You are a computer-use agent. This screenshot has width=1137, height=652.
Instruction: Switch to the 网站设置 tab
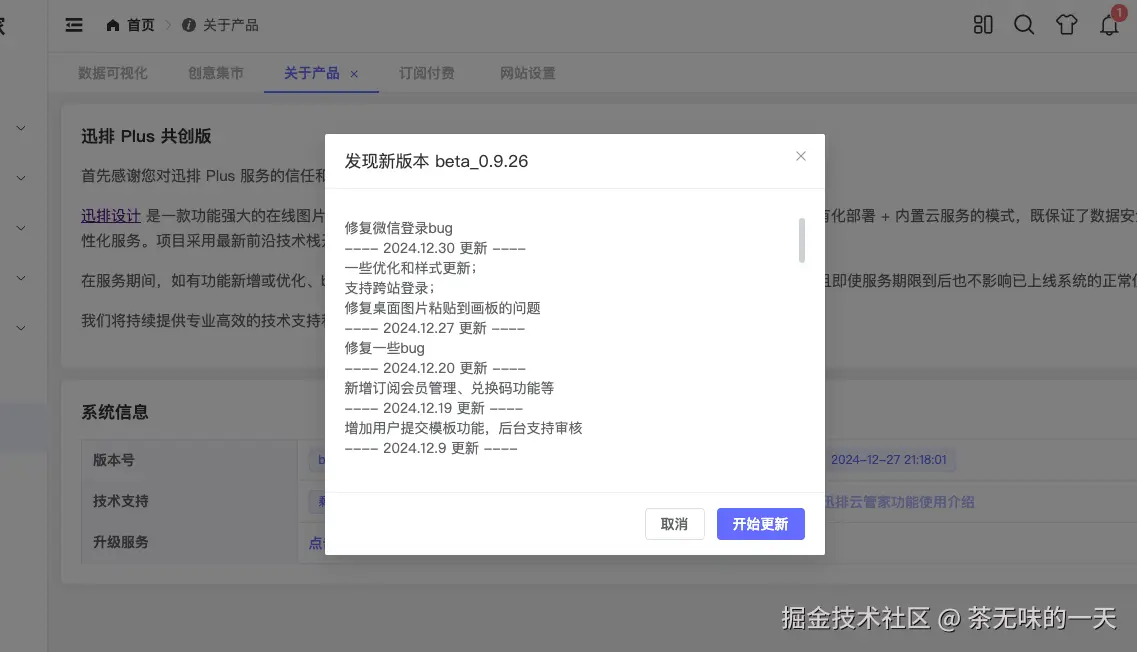pyautogui.click(x=527, y=73)
